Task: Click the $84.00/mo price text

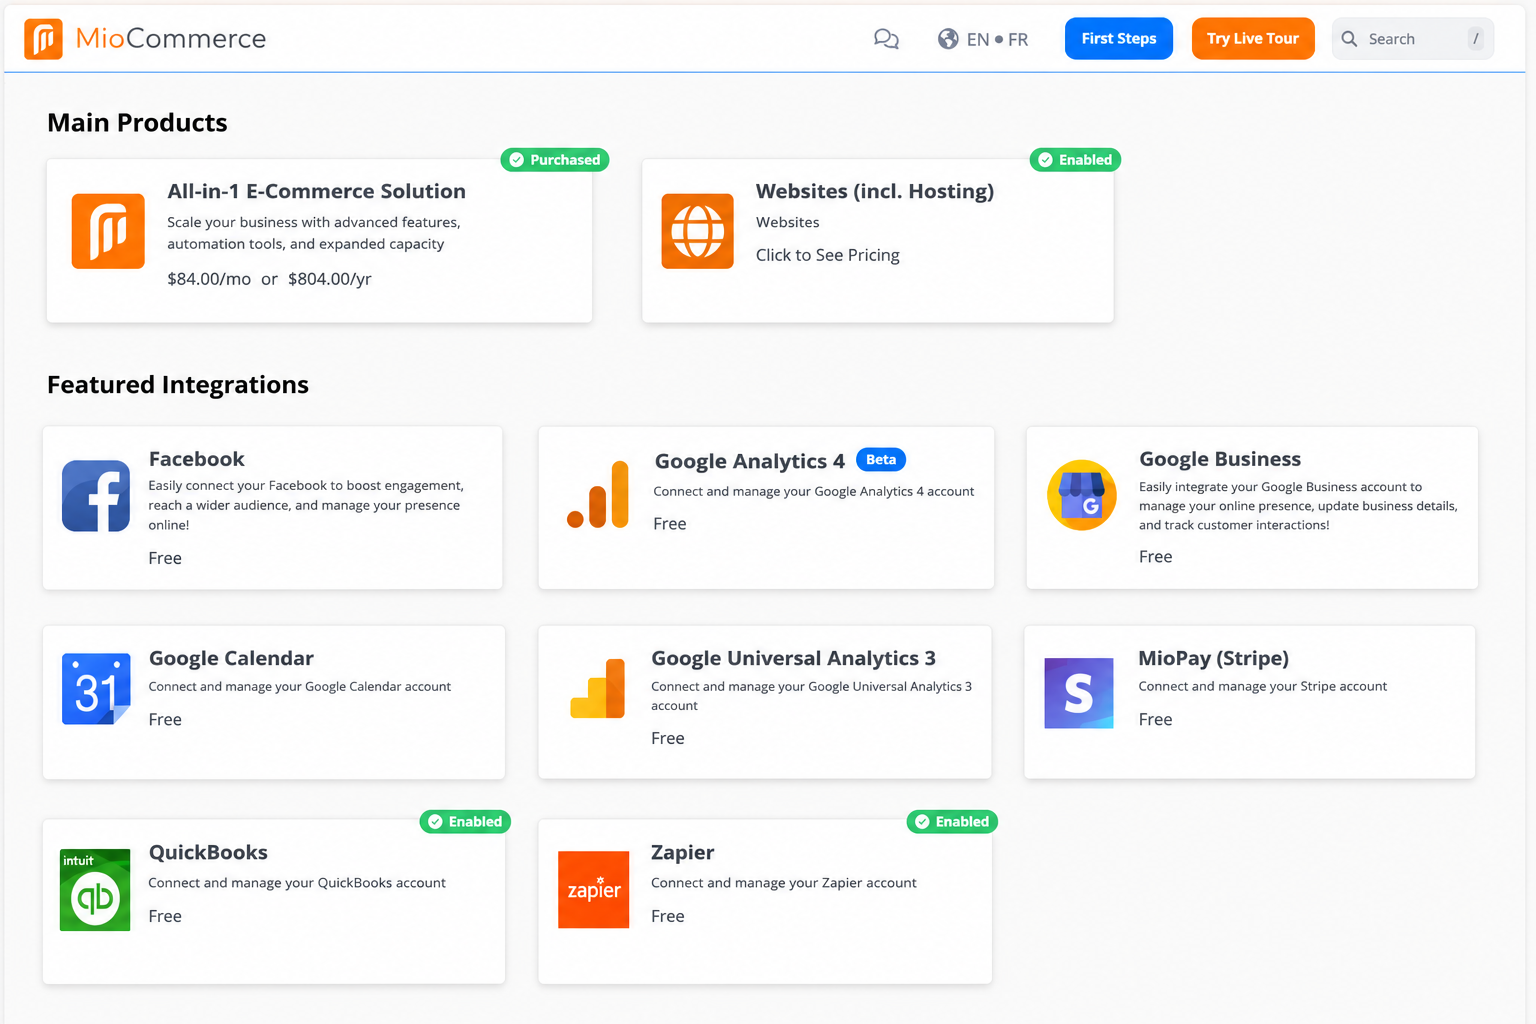Action: (209, 279)
